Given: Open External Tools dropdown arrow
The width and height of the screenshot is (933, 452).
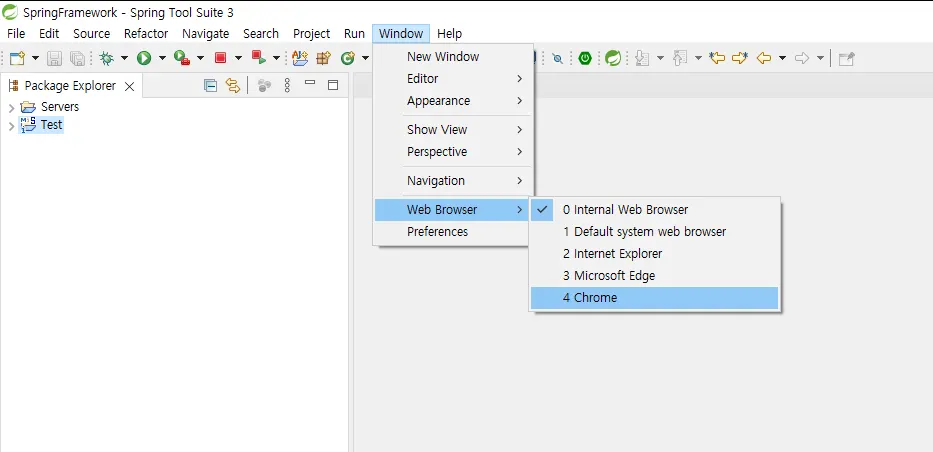Looking at the screenshot, I should 200,58.
